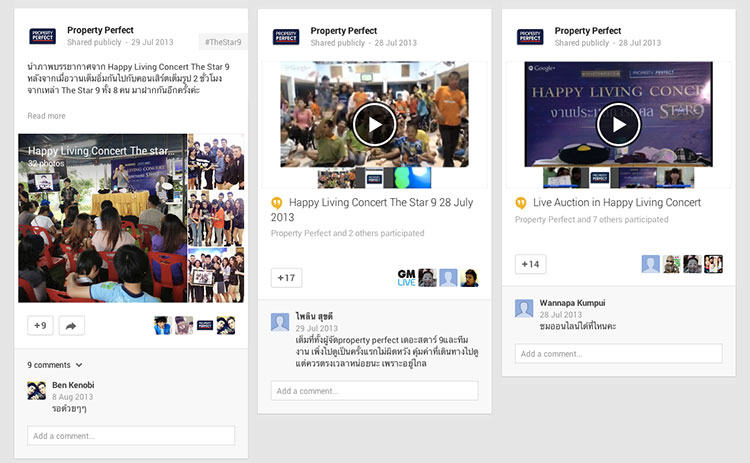This screenshot has width=750, height=463.
Task: Play the Live Auction video
Action: (618, 124)
